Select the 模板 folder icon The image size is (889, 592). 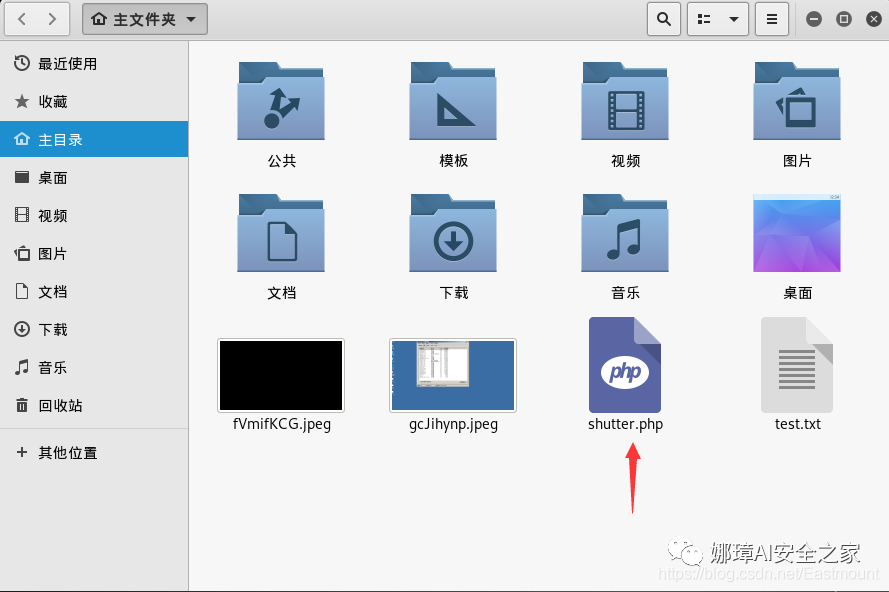pos(453,101)
